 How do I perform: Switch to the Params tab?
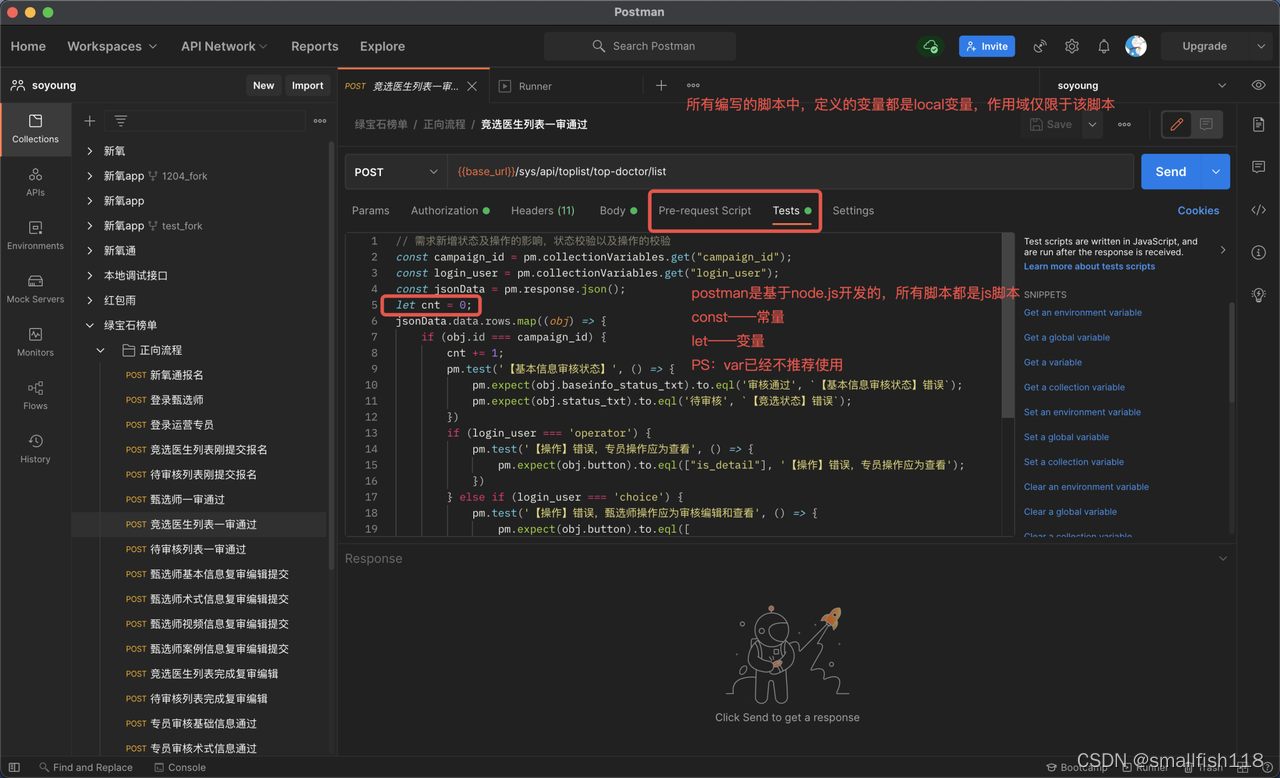pyautogui.click(x=370, y=211)
